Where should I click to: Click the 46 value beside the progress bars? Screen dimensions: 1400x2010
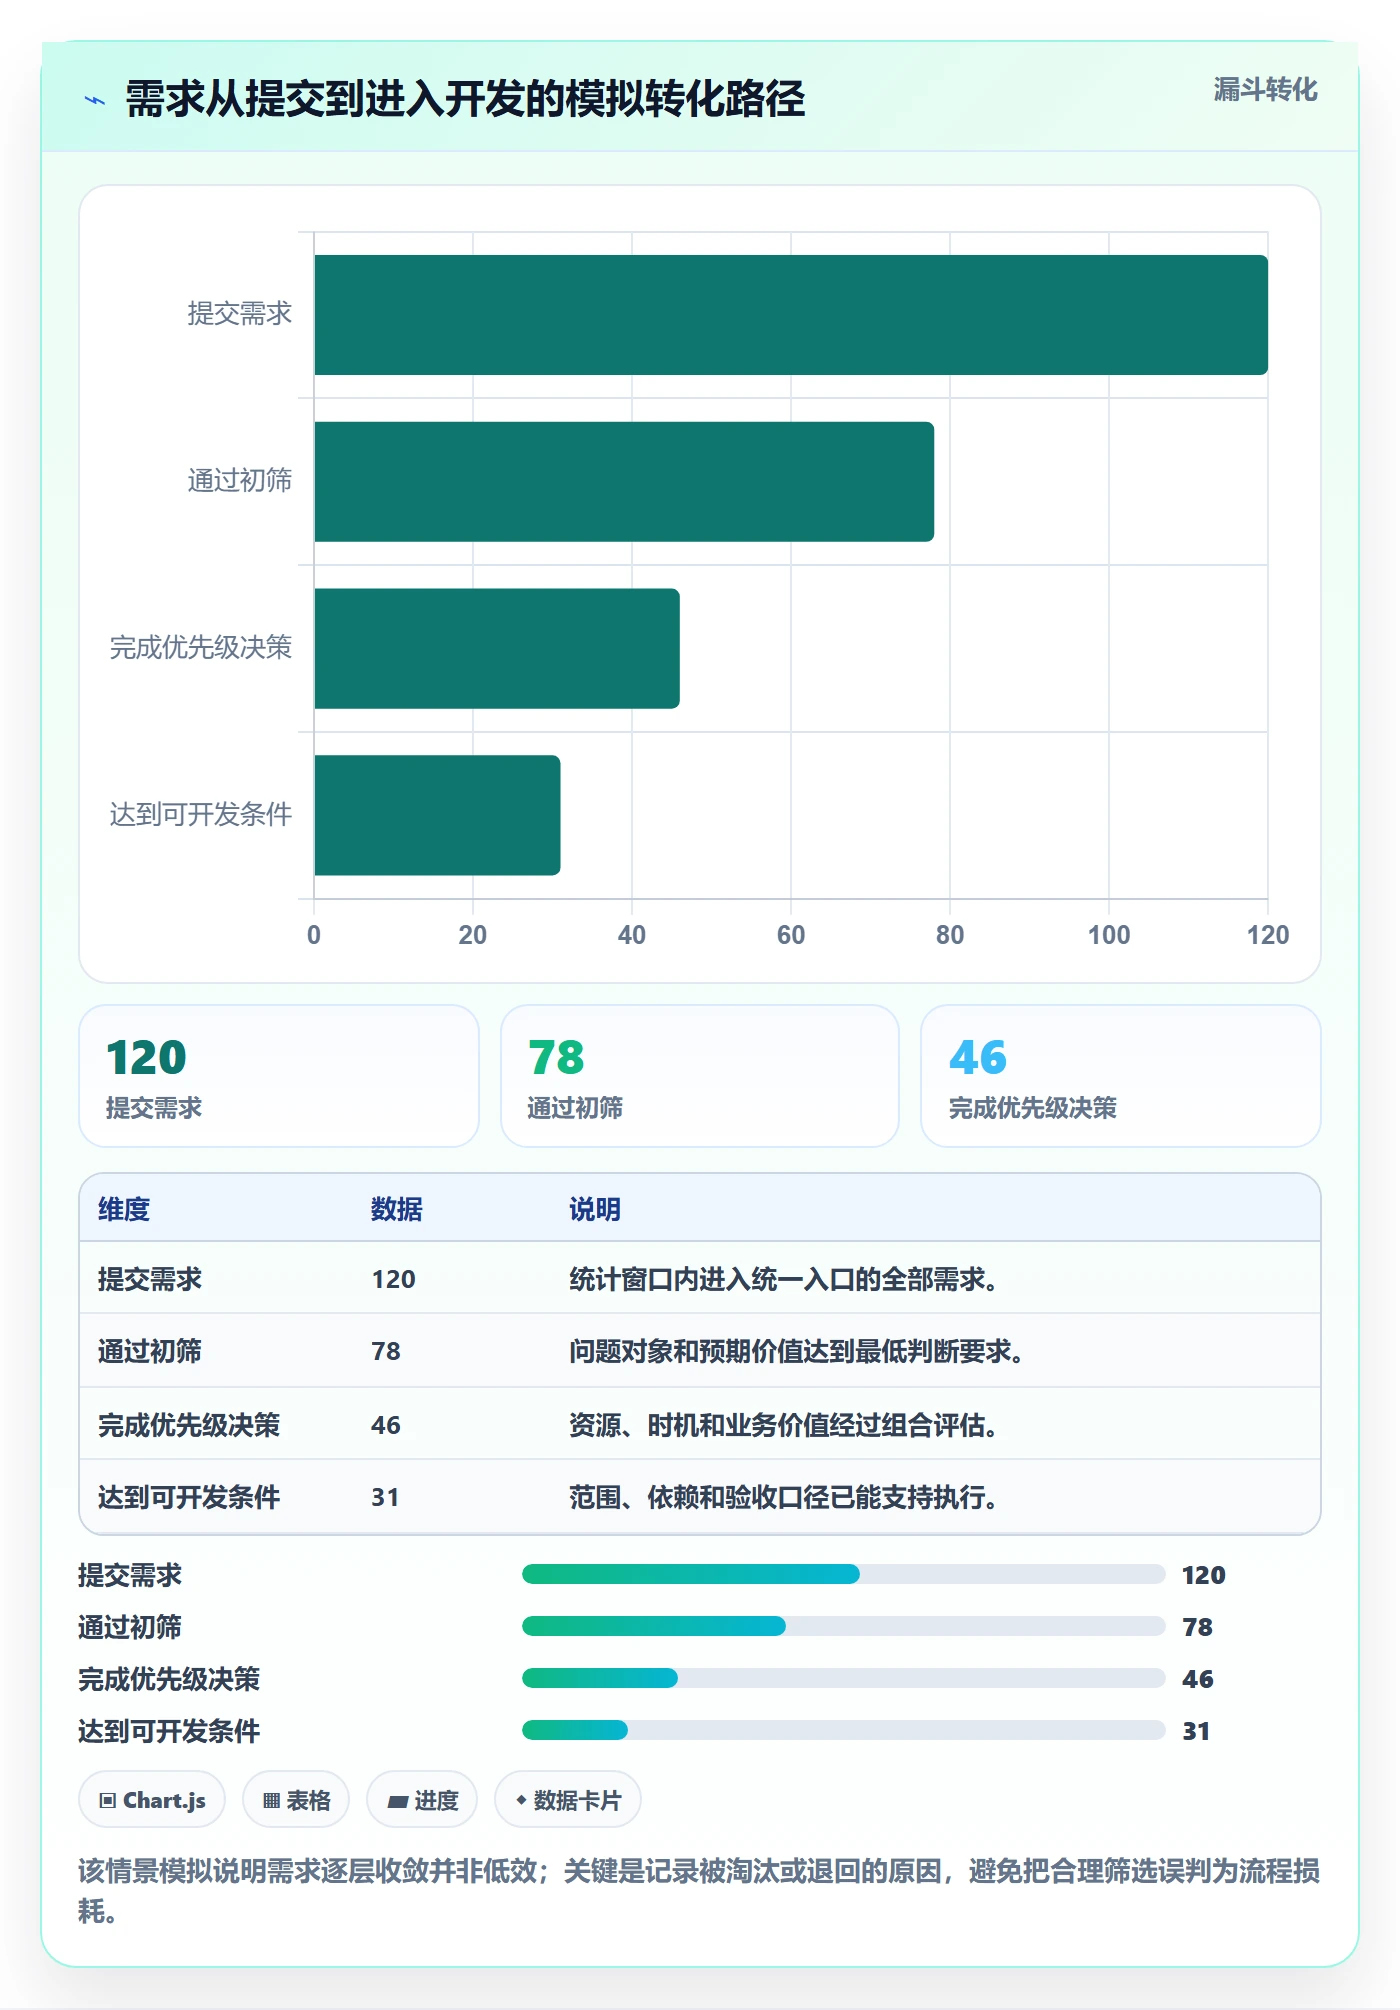pos(1198,1679)
